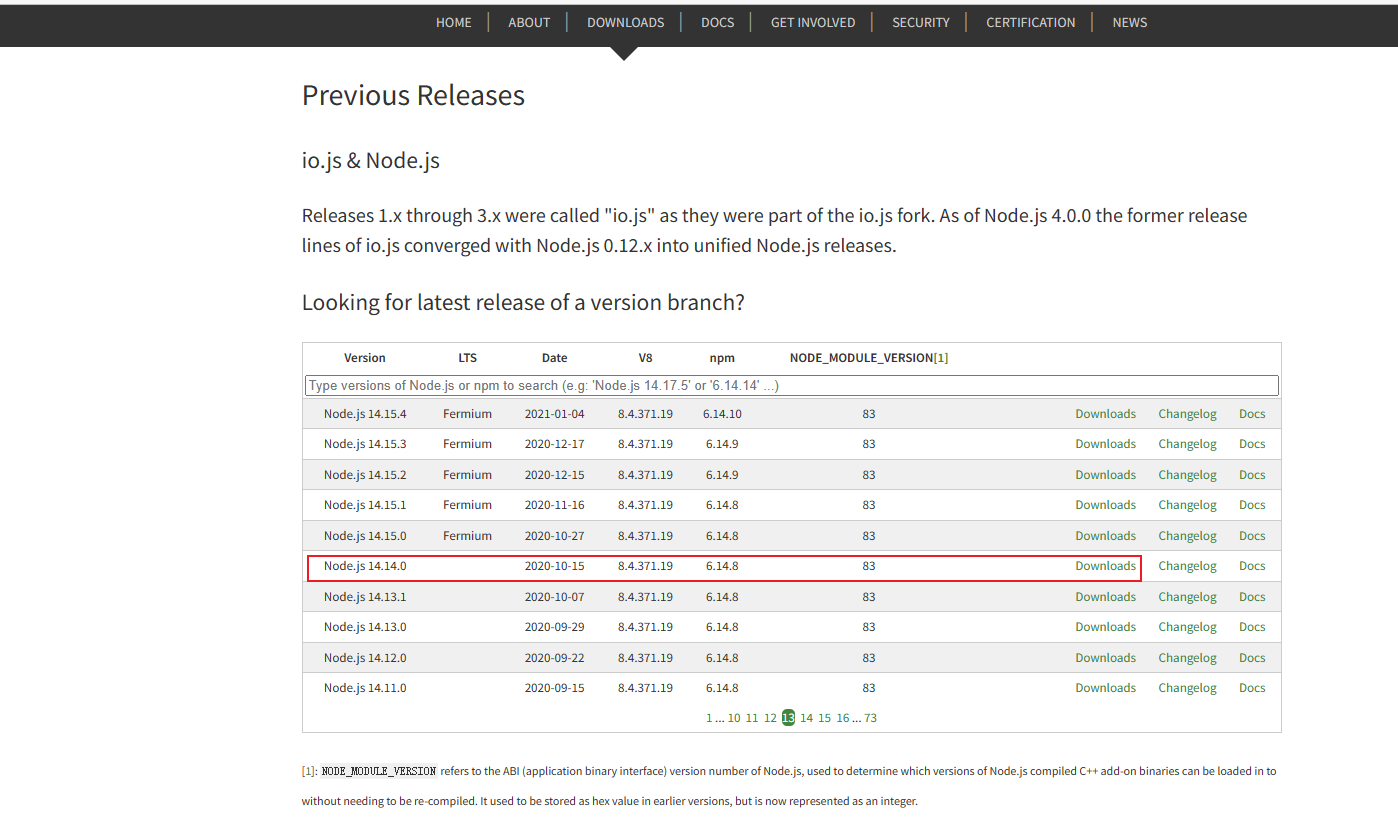Go to pagination page 12
The height and width of the screenshot is (828, 1398).
click(x=770, y=718)
